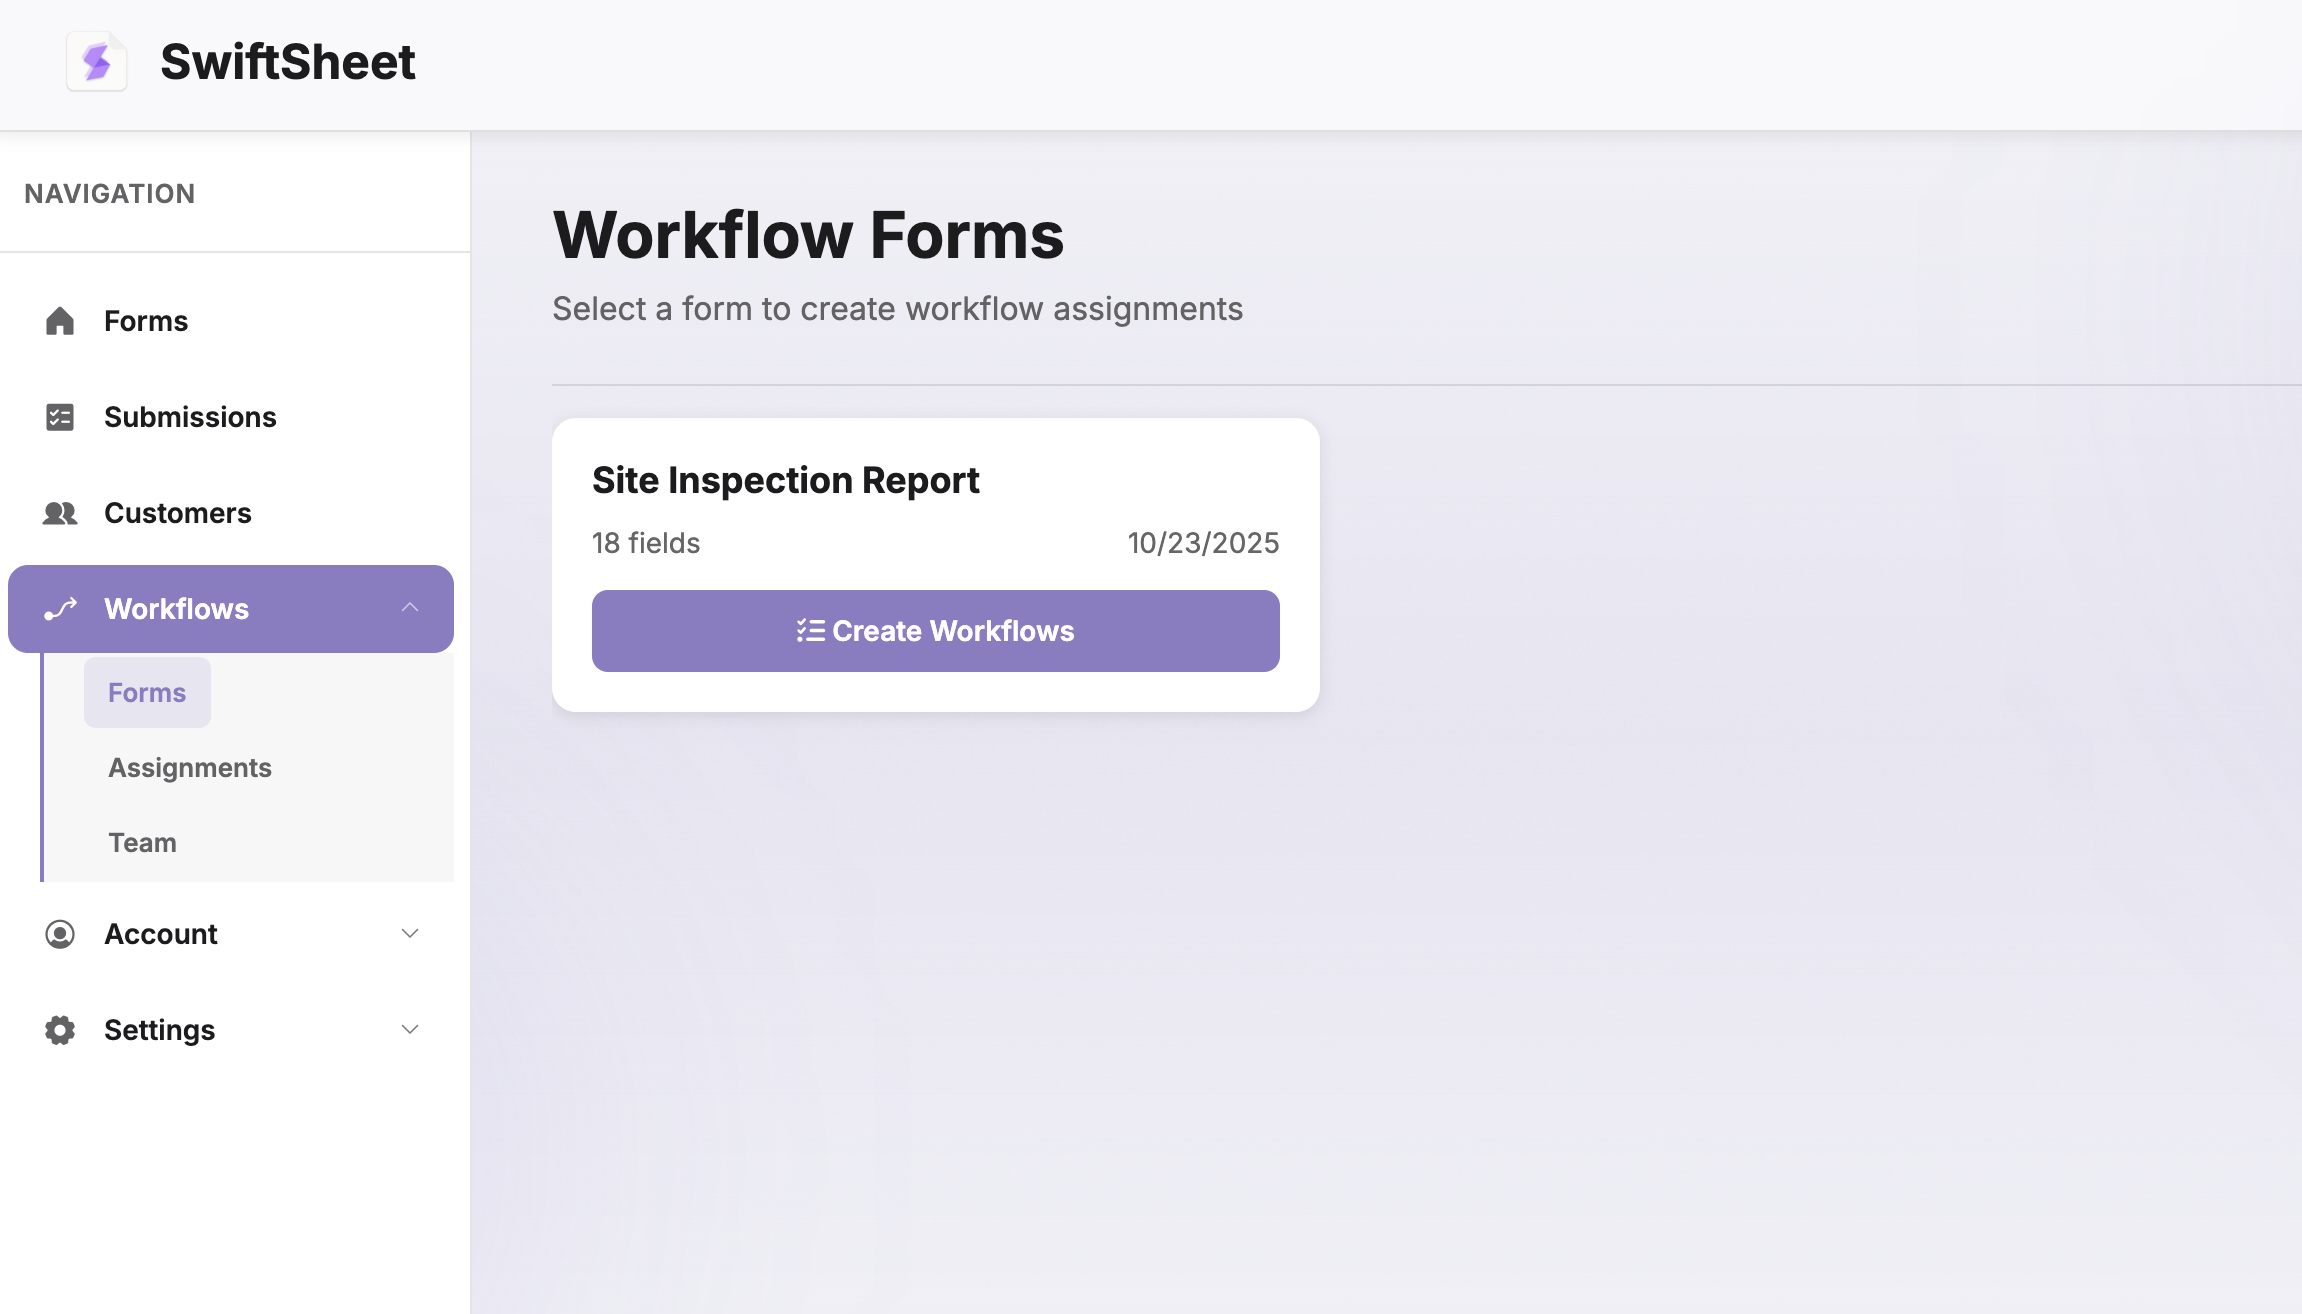Click the checklist icon inside Create Workflows button
Screen dimensions: 2302x1314
click(x=809, y=630)
